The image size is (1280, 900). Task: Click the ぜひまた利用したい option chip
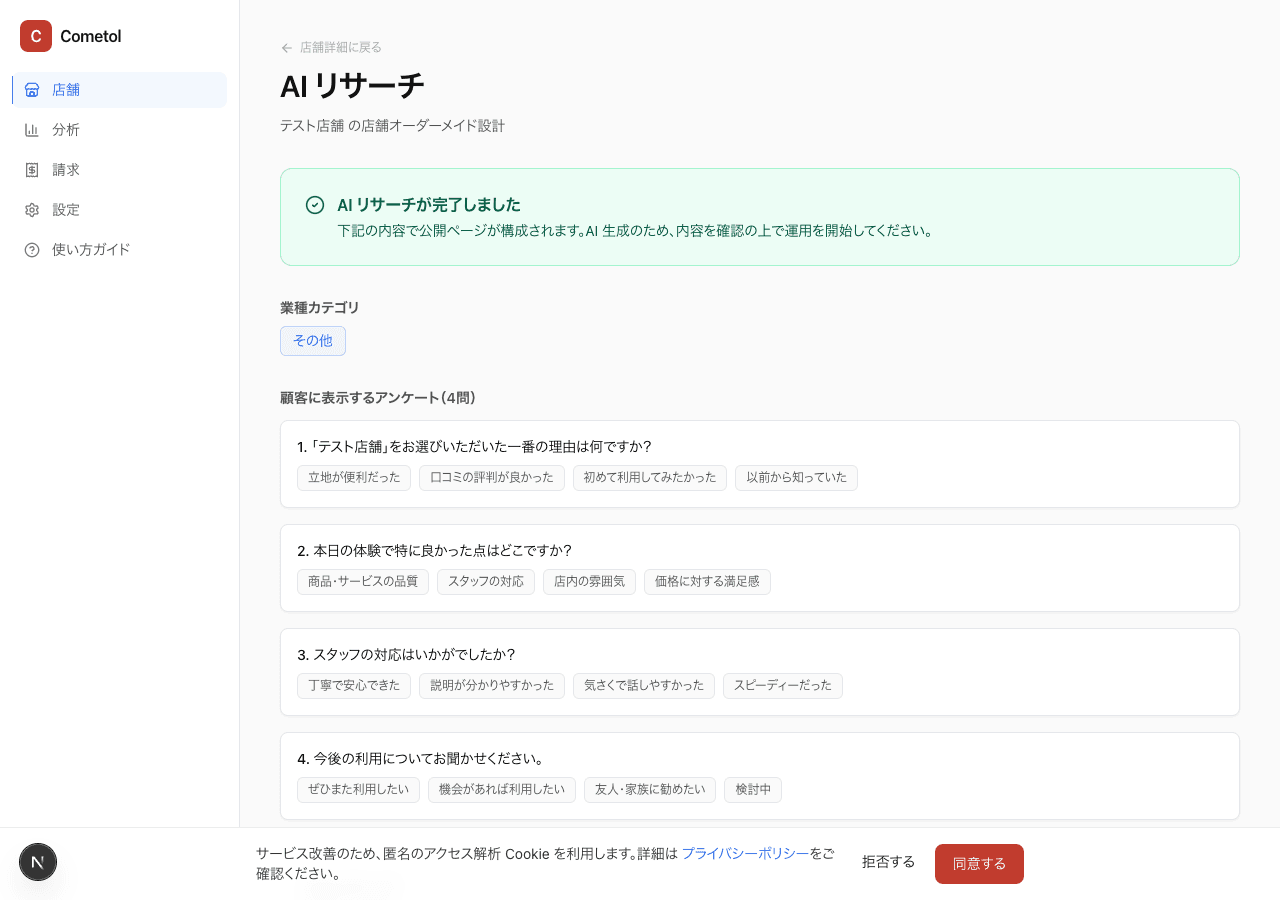[358, 790]
